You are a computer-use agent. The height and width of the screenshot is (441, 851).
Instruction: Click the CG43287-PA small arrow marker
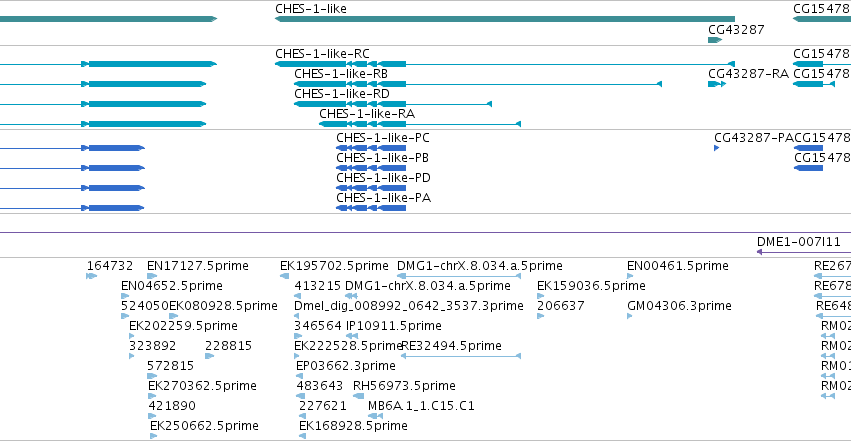(x=716, y=148)
